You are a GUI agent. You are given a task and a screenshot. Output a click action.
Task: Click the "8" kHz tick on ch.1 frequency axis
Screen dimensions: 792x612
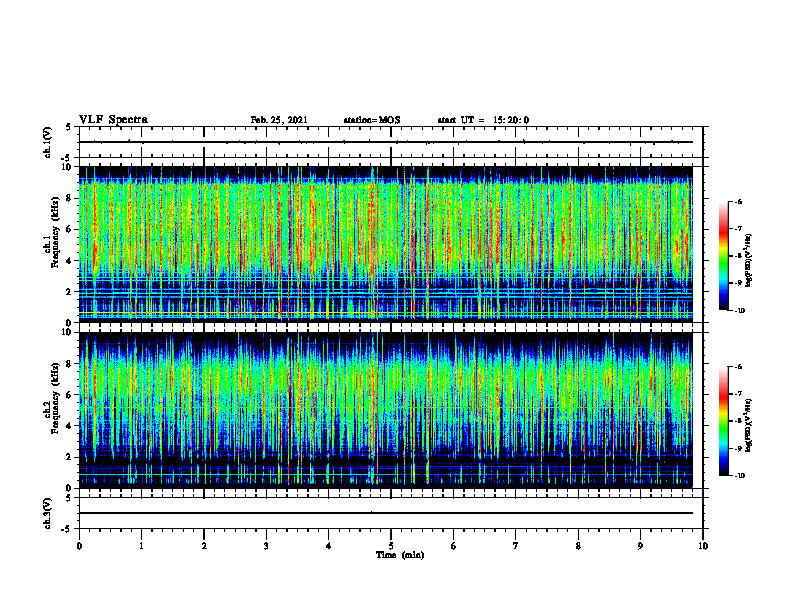point(70,198)
